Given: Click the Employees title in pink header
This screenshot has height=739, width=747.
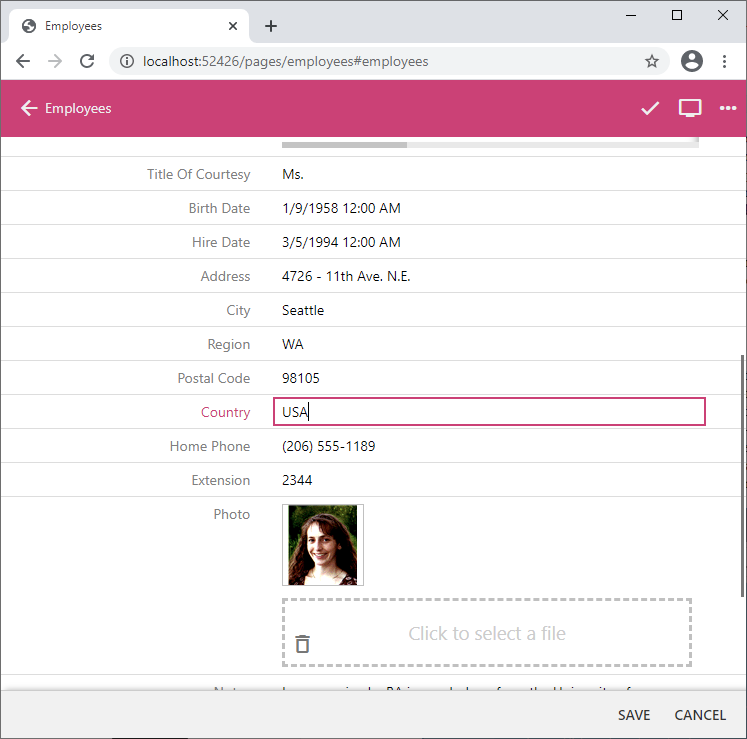Looking at the screenshot, I should (x=78, y=108).
